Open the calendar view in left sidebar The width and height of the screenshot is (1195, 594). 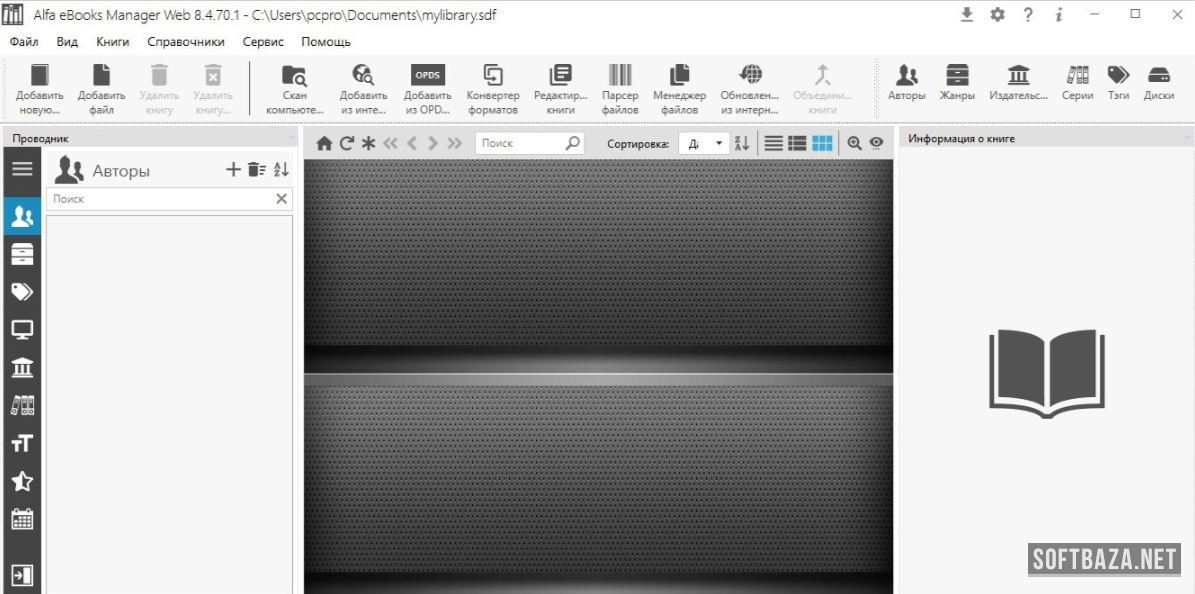[22, 519]
